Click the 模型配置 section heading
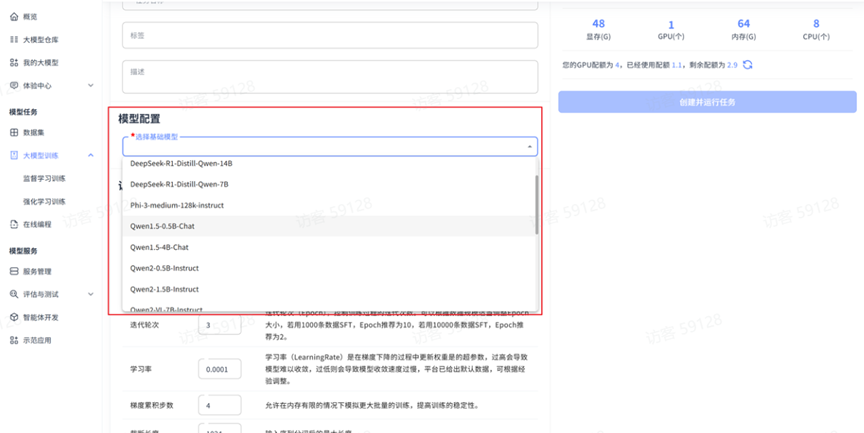The height and width of the screenshot is (433, 864). click(x=139, y=119)
